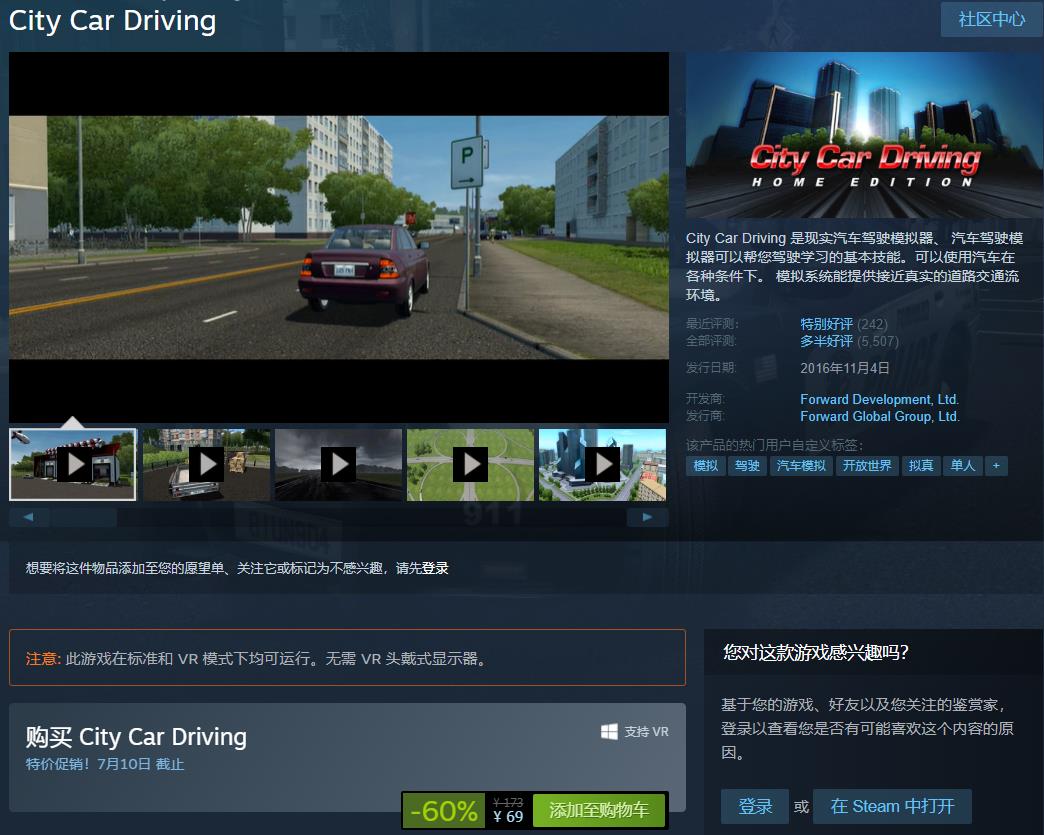Click the 登录 button in sidebar

click(755, 807)
